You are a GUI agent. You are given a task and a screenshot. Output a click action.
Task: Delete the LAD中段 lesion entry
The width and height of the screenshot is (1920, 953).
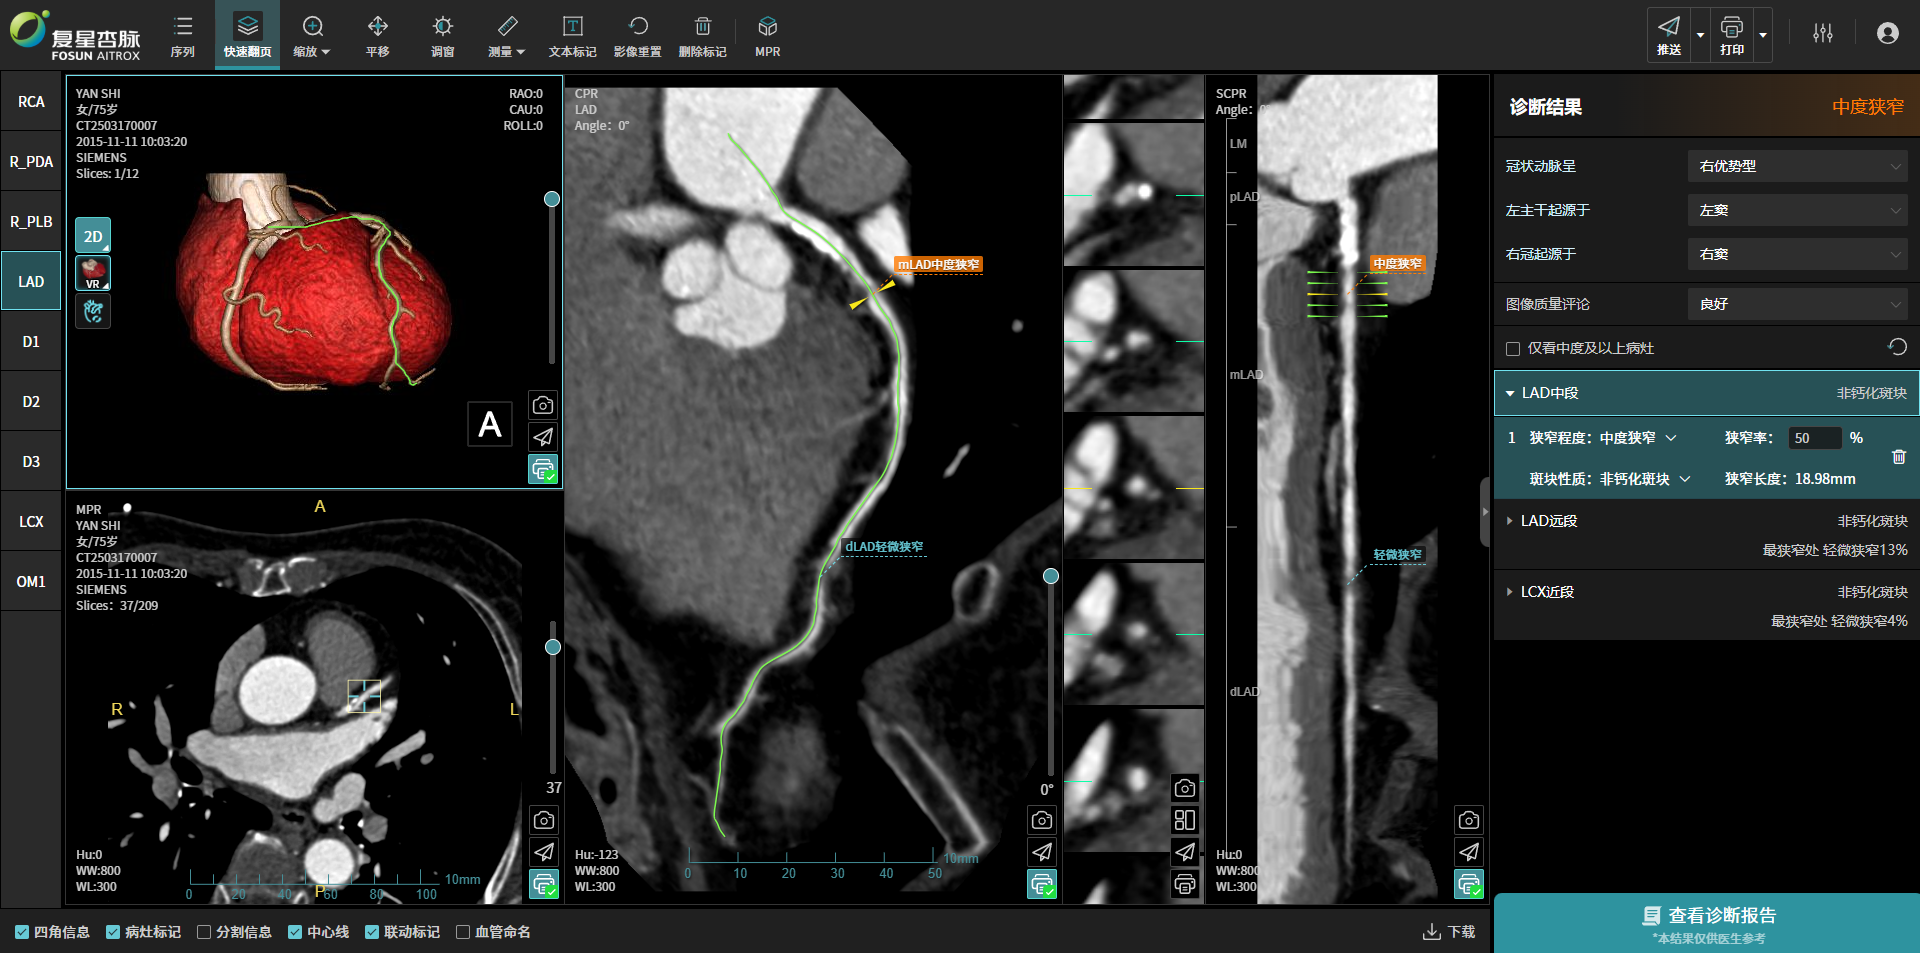click(1899, 457)
